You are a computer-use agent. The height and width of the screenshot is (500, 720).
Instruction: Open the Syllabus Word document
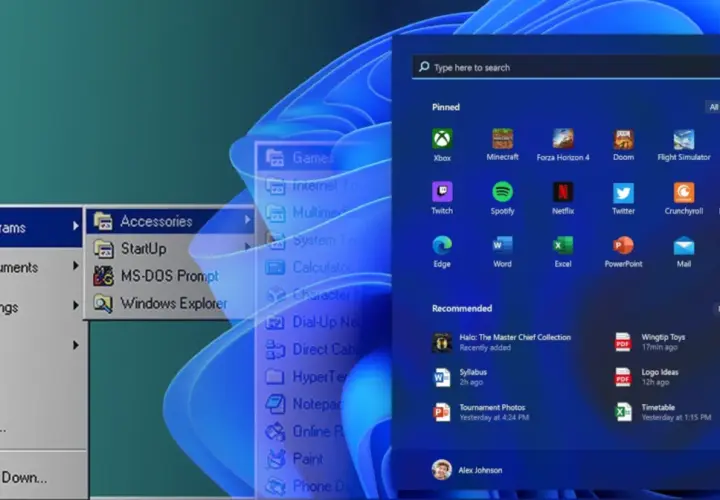(459, 377)
